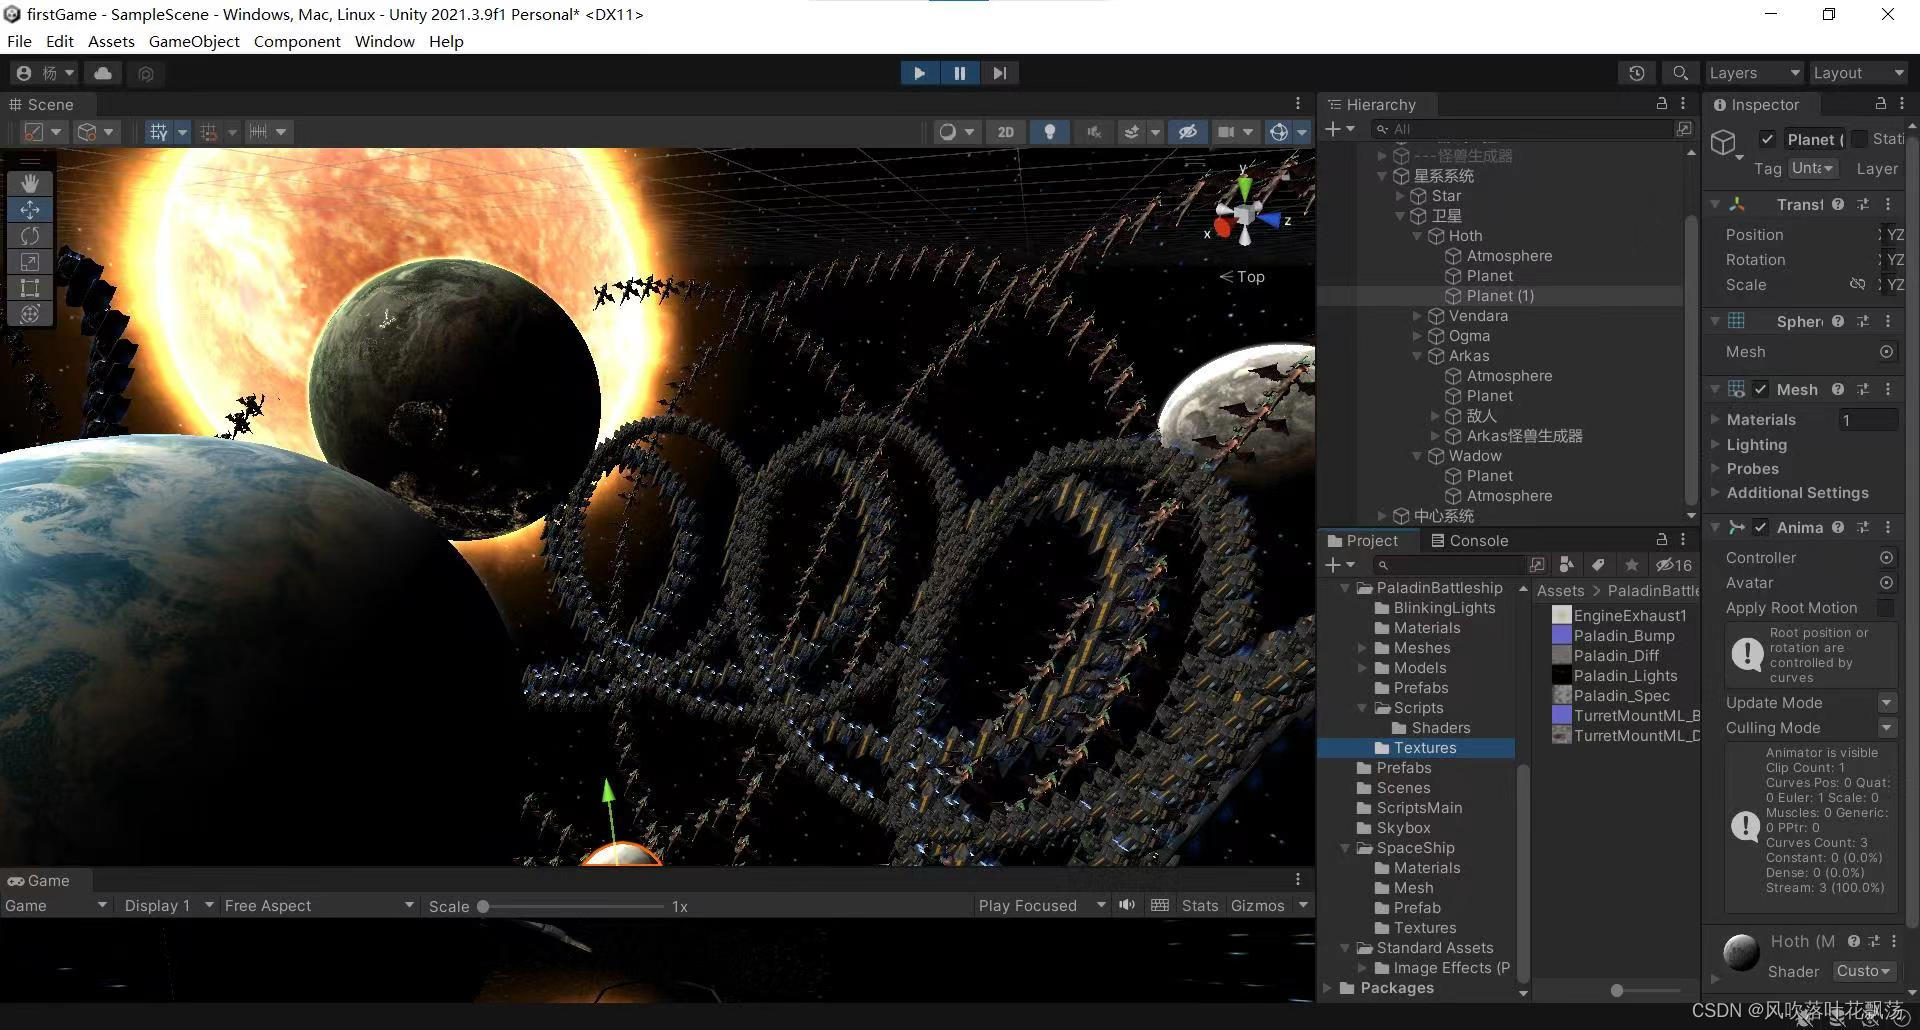Select the Rect transform tool
The width and height of the screenshot is (1920, 1030).
click(30, 287)
